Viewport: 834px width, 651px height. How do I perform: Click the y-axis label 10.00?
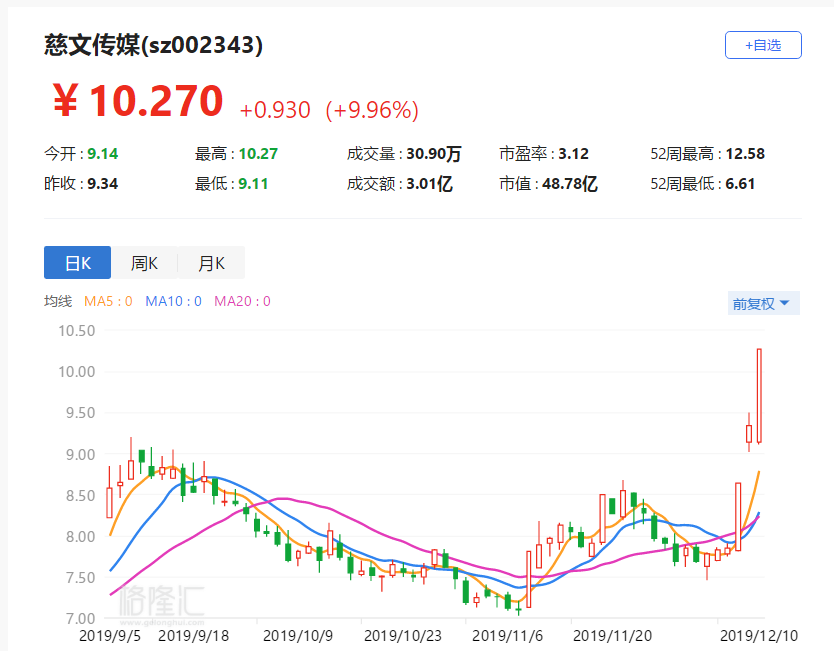coord(77,372)
